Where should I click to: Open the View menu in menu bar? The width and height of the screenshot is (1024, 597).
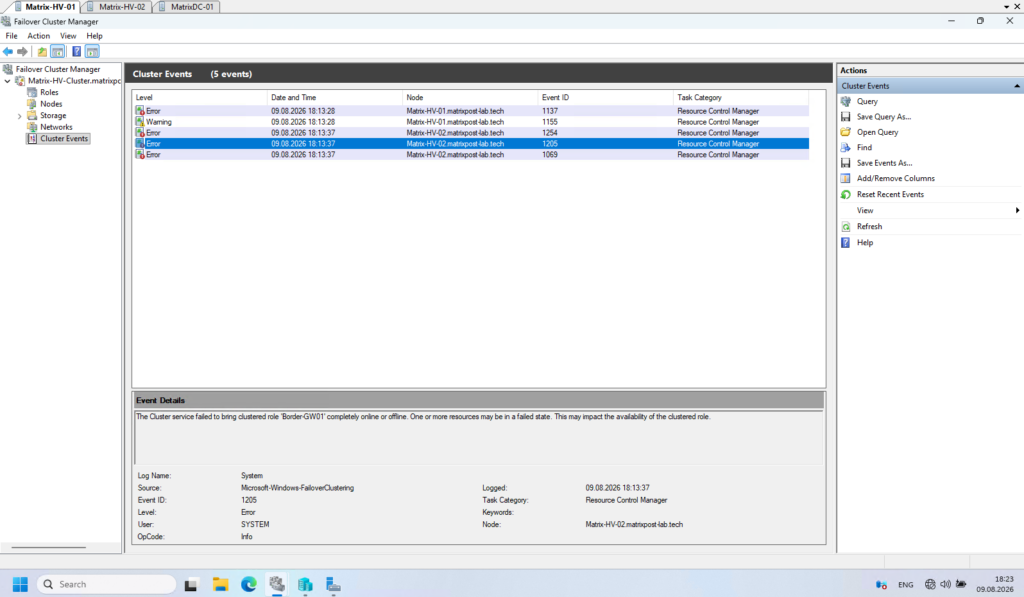68,36
